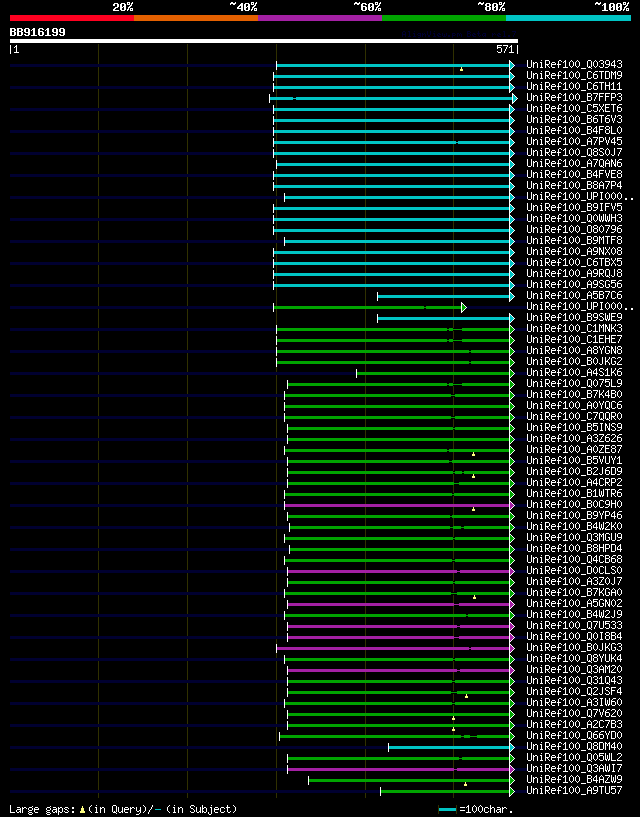Click the green ~80% identity legend segment
Image resolution: width=640 pixels, height=817 pixels.
(444, 18)
